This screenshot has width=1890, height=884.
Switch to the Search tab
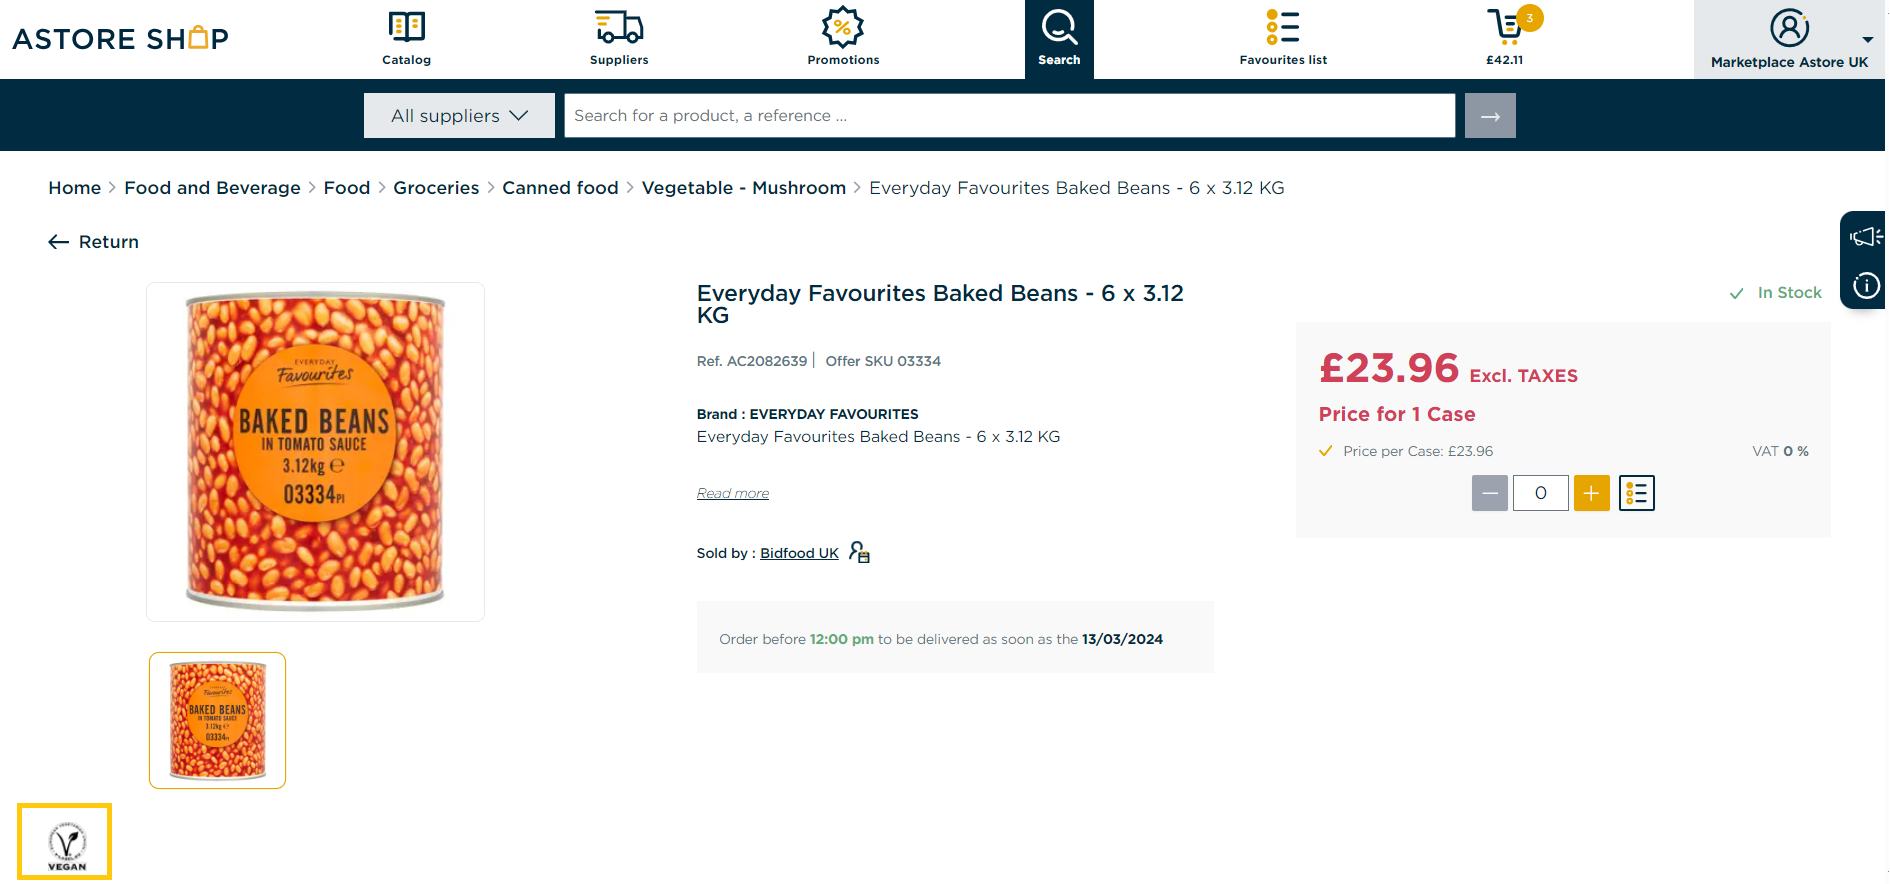1059,39
